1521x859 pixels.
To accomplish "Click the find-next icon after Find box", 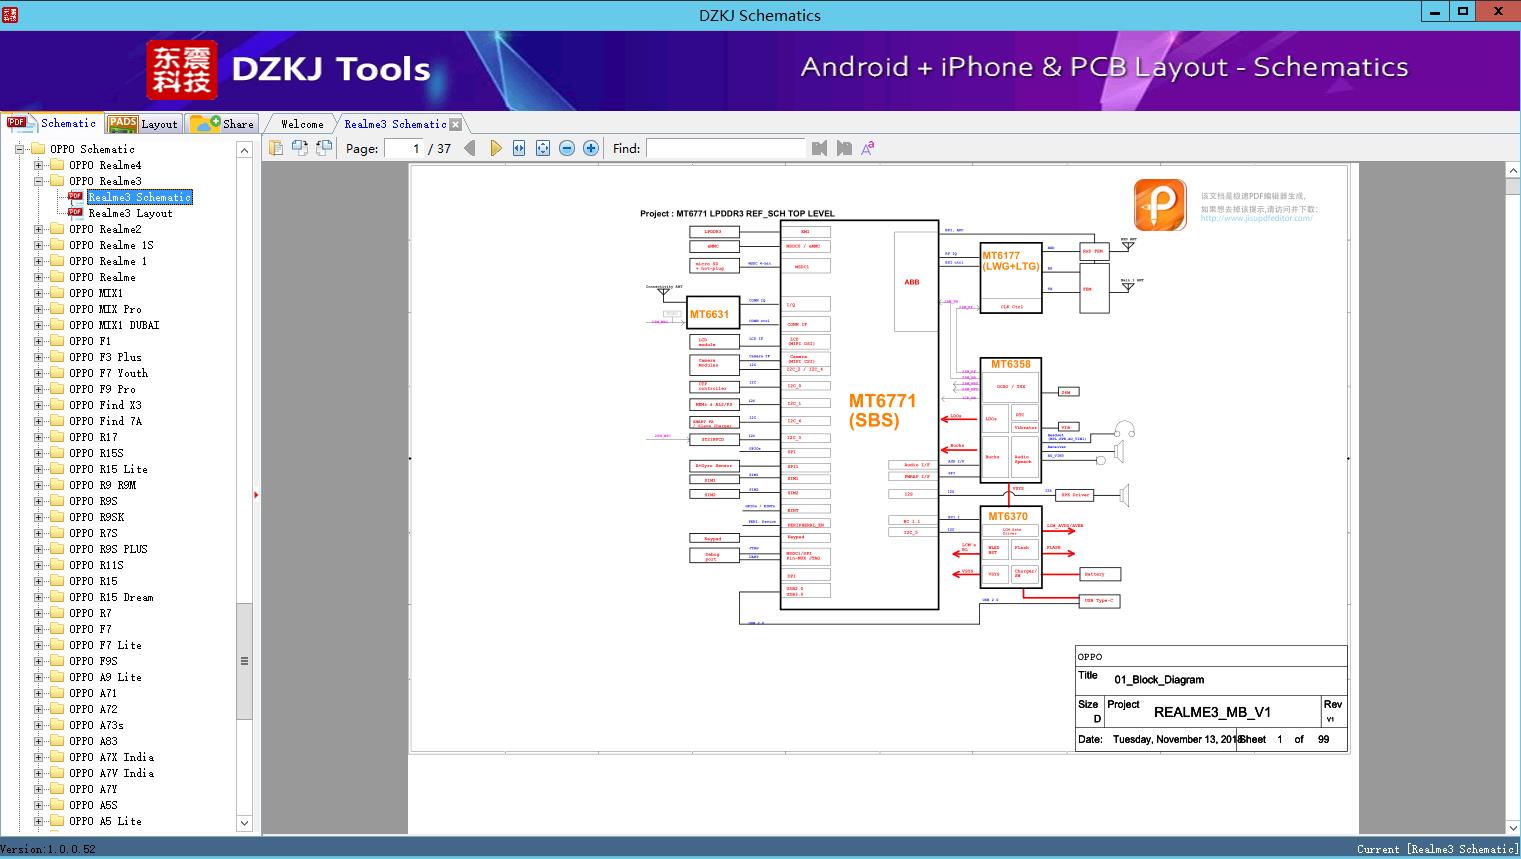I will 844,148.
